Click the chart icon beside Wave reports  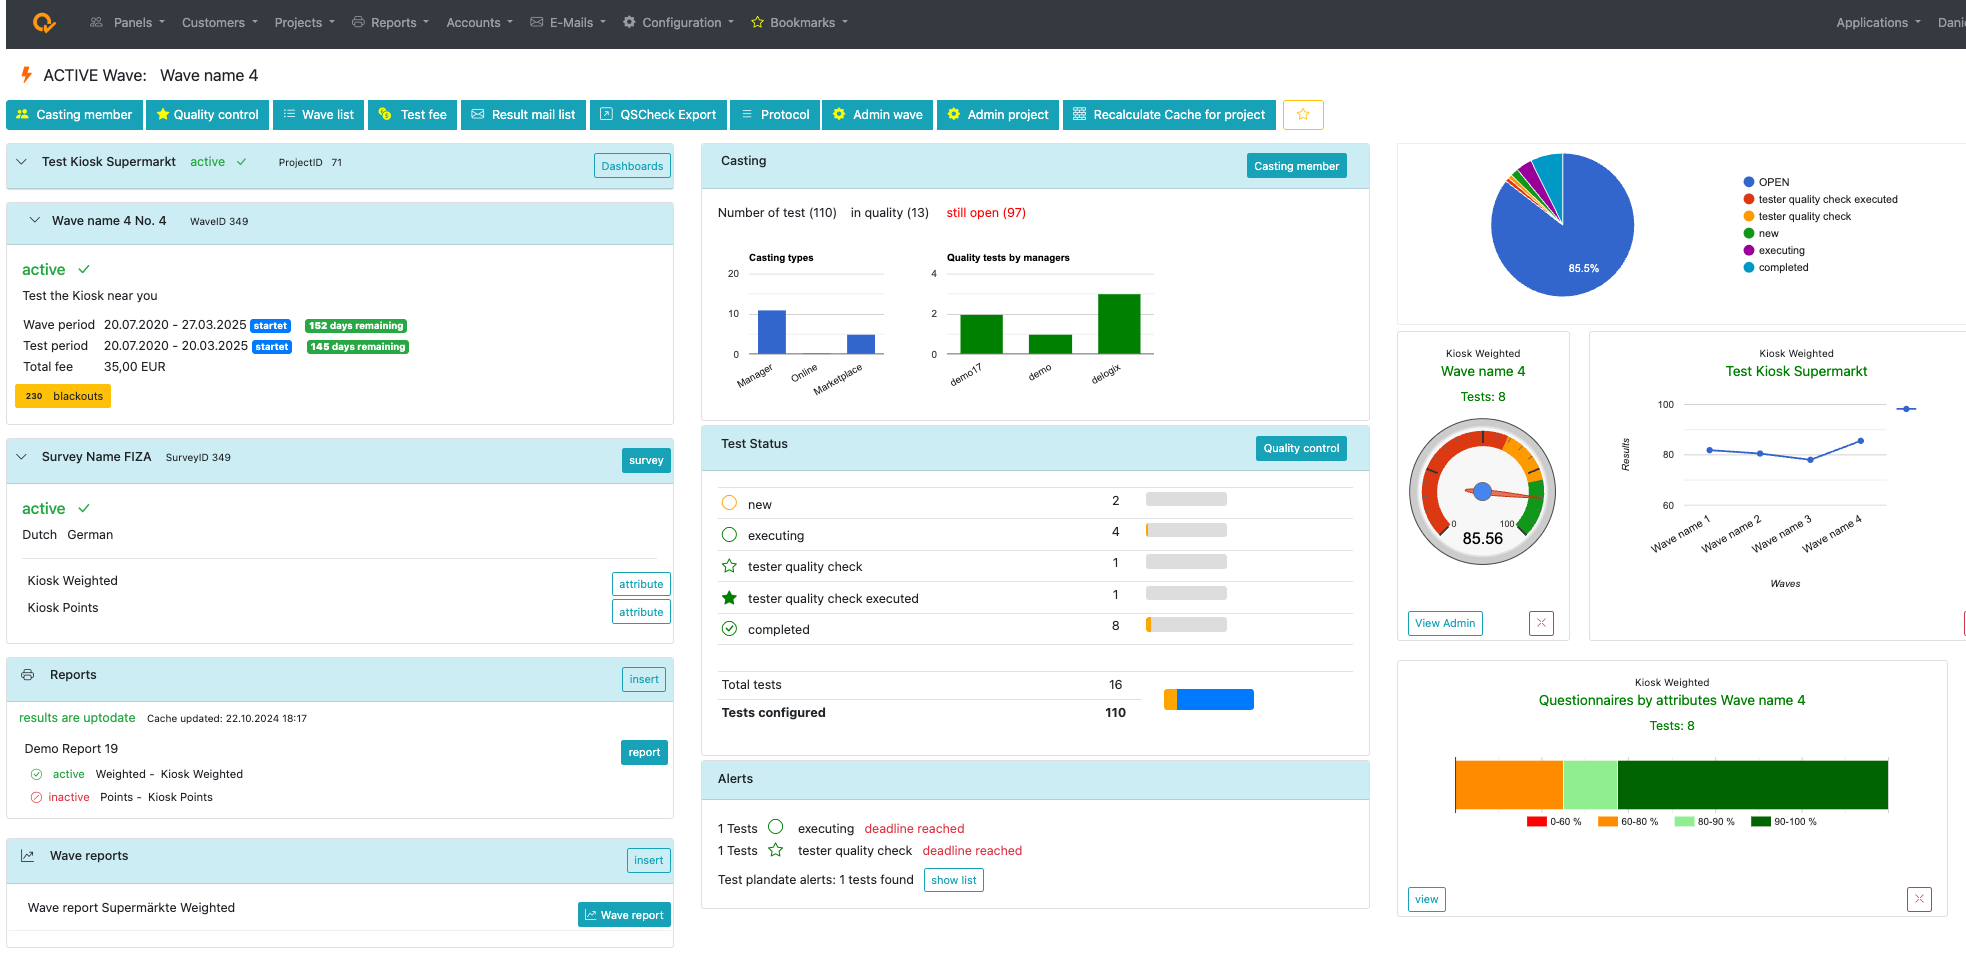pyautogui.click(x=28, y=856)
